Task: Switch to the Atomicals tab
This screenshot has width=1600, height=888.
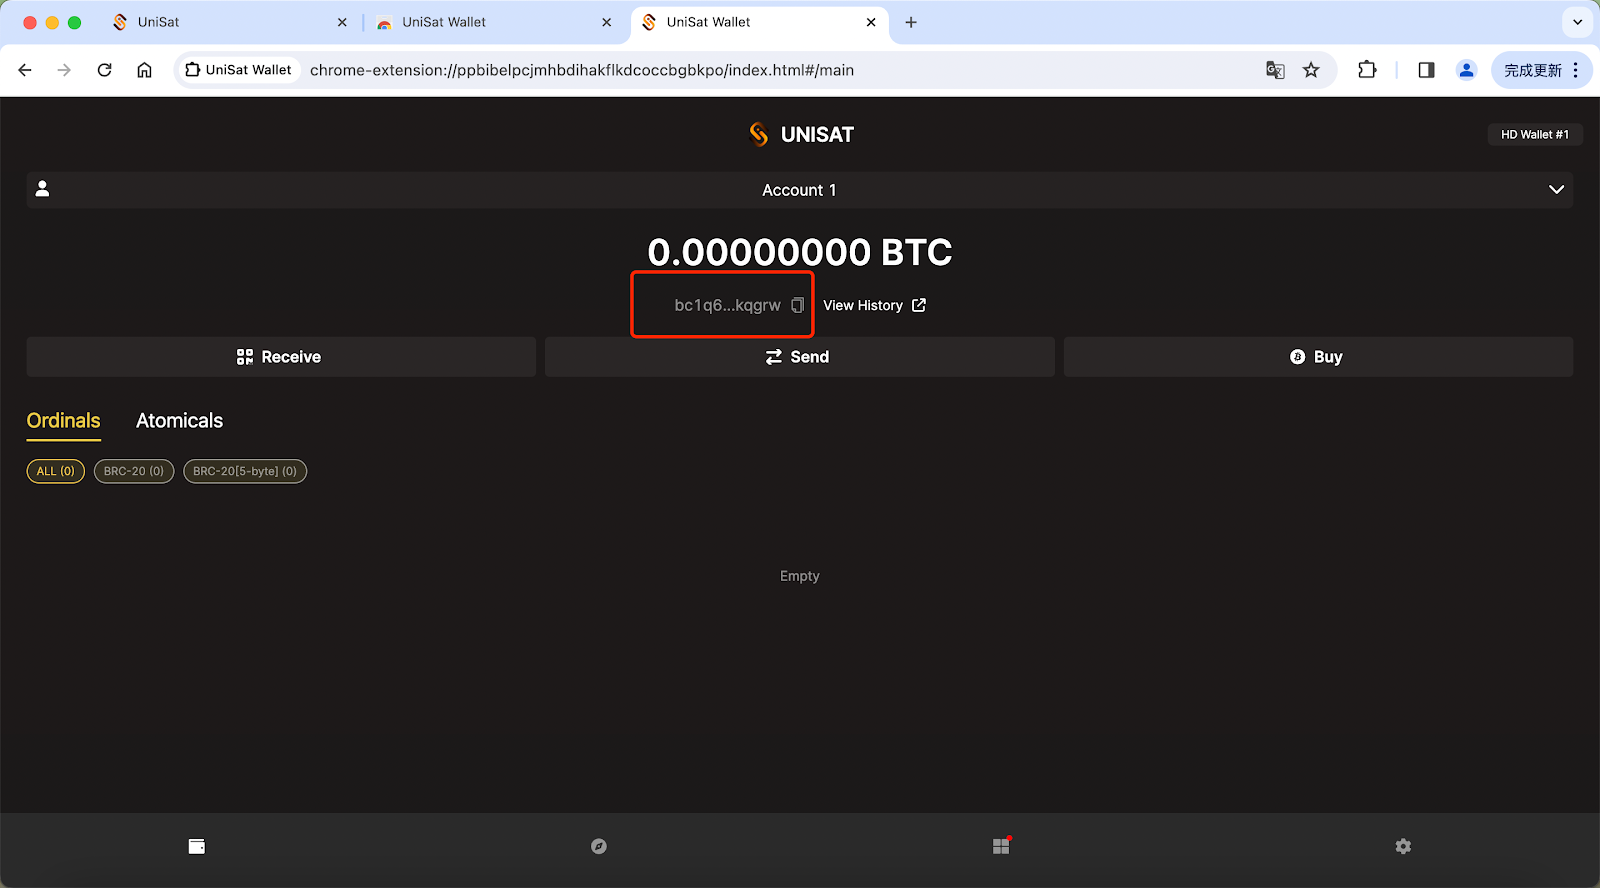Action: pyautogui.click(x=179, y=421)
